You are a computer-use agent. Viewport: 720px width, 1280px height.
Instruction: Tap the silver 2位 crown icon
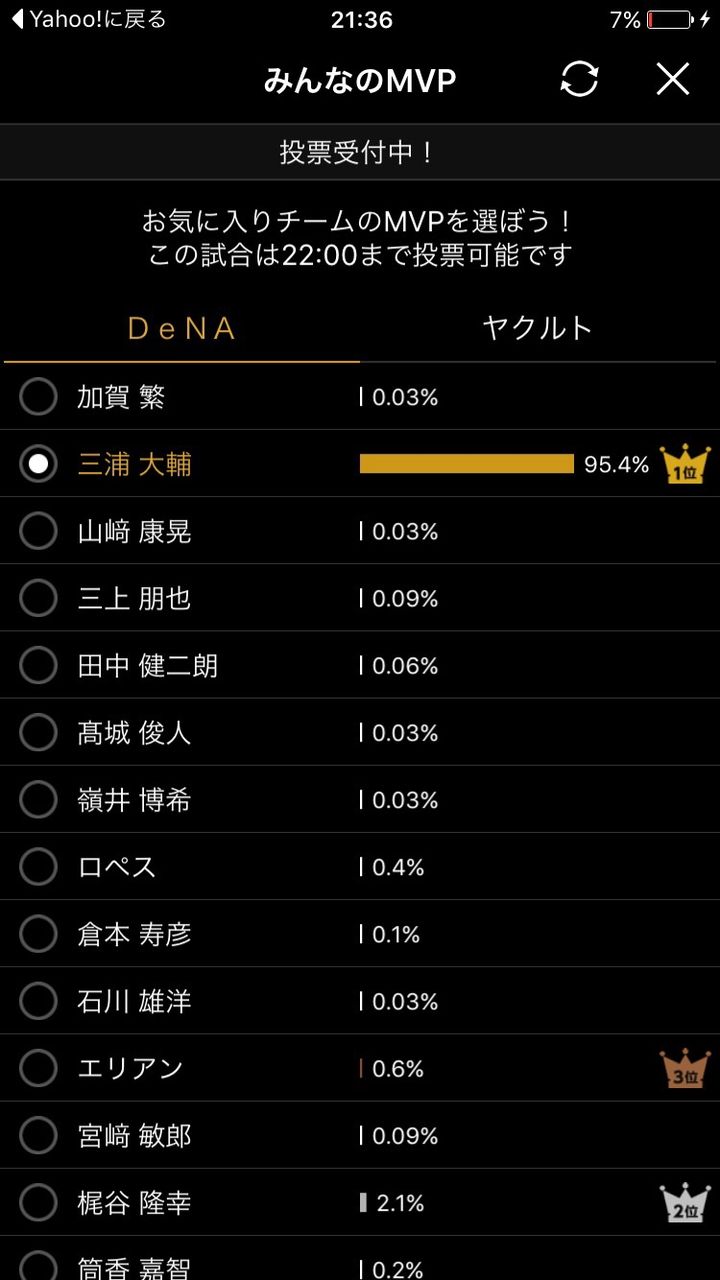click(x=685, y=1202)
